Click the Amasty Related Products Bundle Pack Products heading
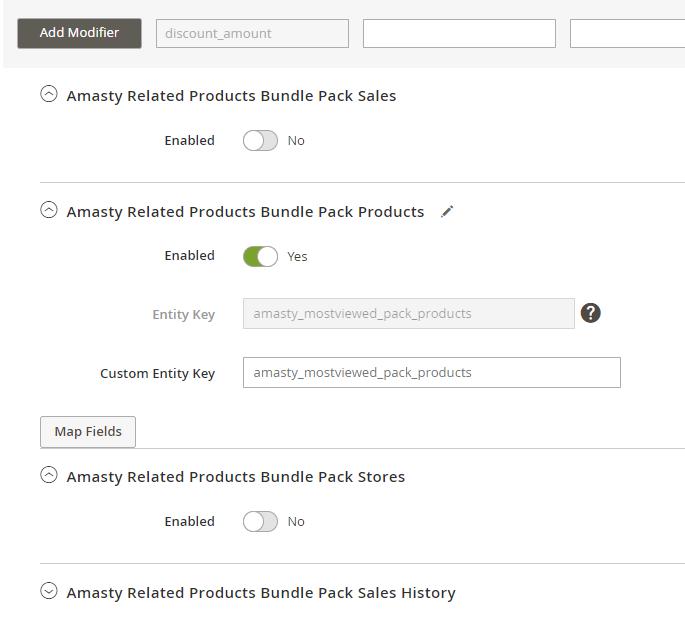The image size is (685, 617). click(245, 212)
